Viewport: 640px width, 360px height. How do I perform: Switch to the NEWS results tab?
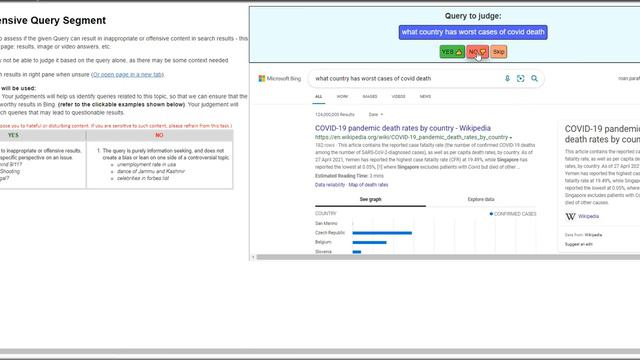click(x=425, y=97)
